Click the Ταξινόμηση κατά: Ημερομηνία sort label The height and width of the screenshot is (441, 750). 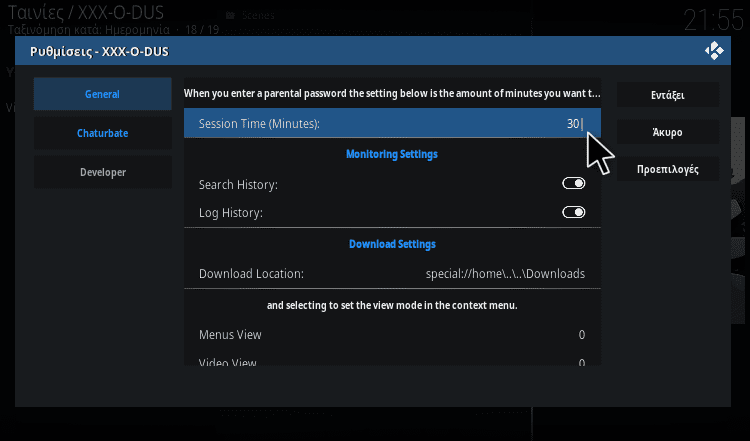(x=88, y=30)
